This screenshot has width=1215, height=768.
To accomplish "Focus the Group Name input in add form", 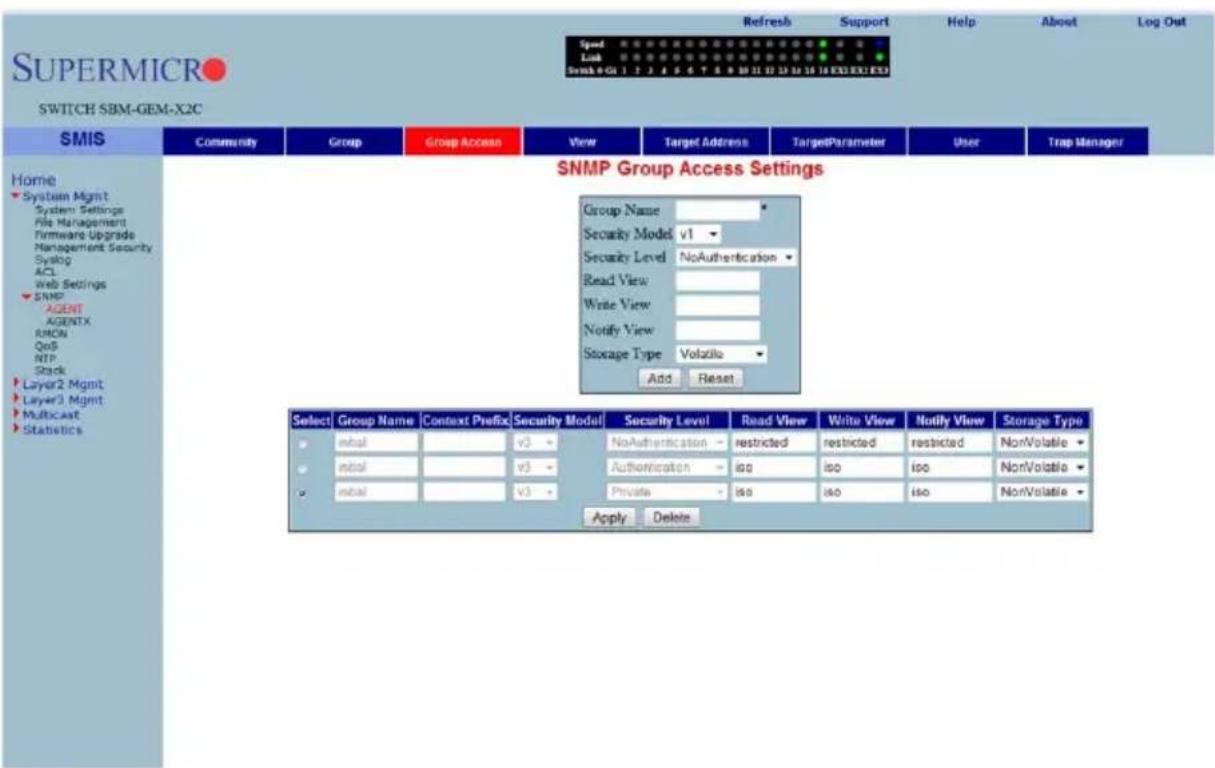I will [718, 209].
